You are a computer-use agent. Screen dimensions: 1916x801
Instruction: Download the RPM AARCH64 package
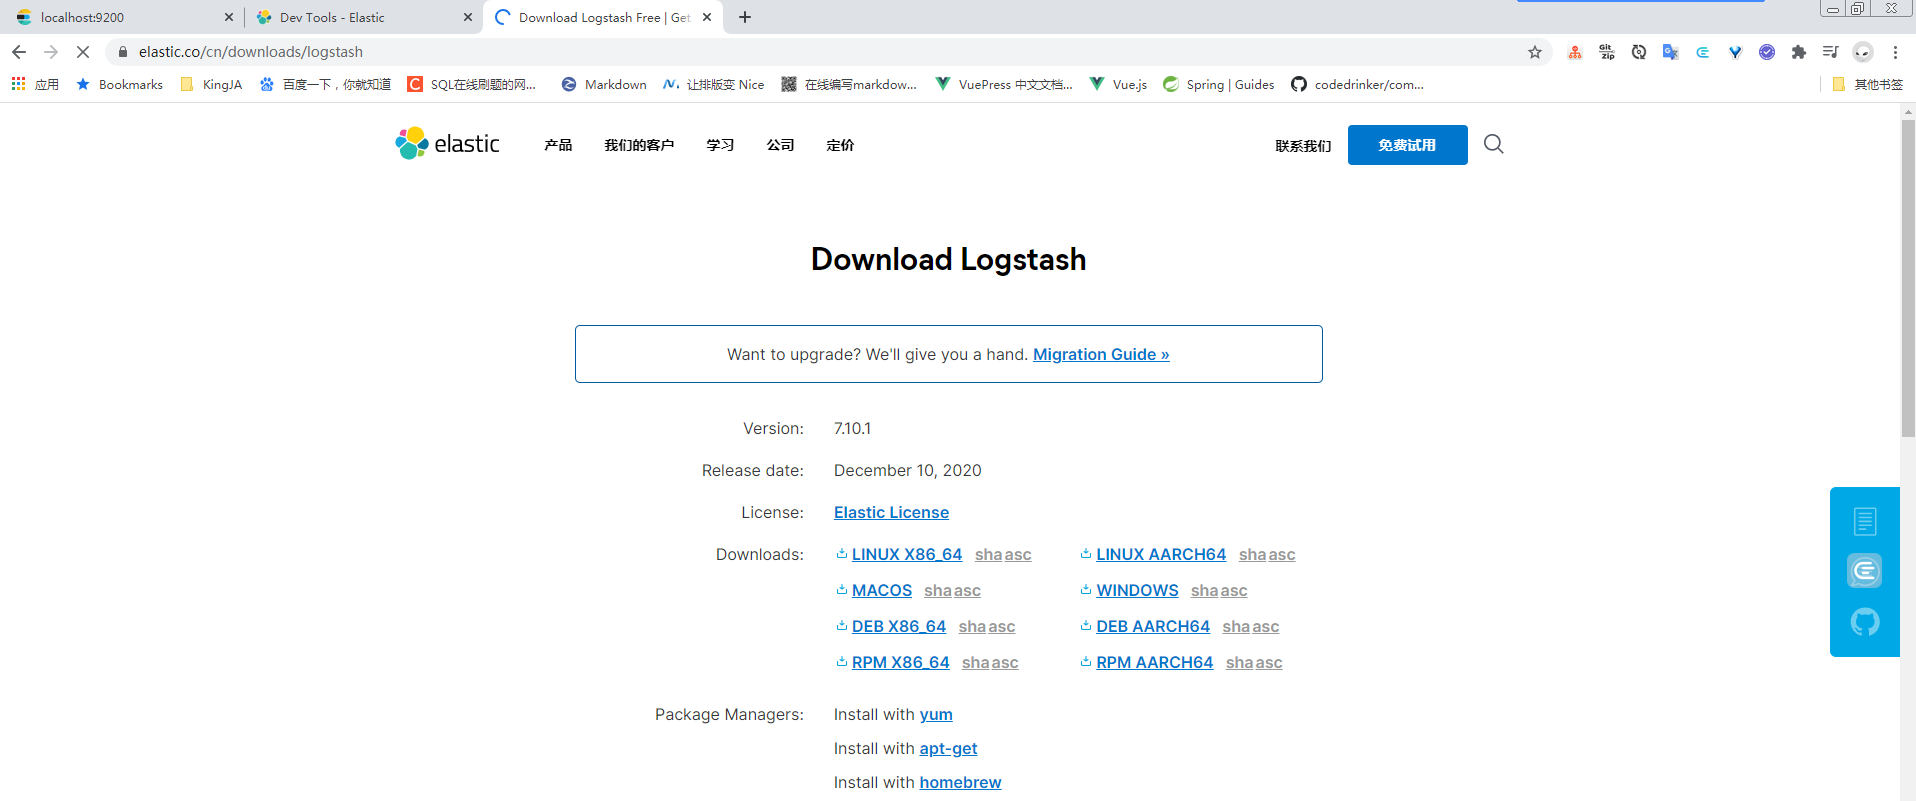coord(1155,662)
